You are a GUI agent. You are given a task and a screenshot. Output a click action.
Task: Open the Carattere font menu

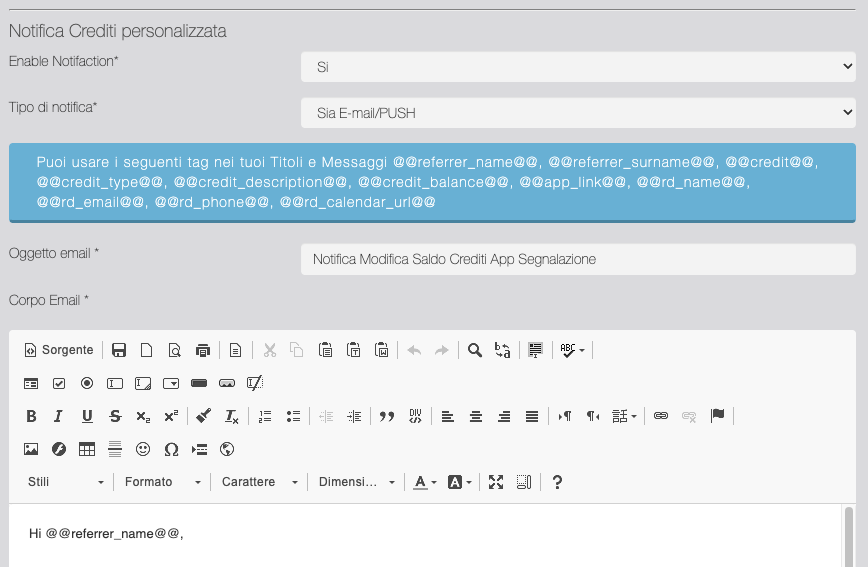260,482
